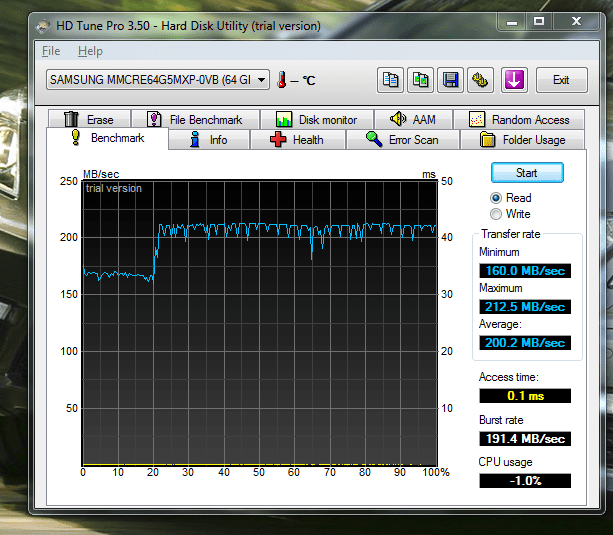613x535 pixels.
Task: Switch to the Random Access tab
Action: tap(519, 119)
